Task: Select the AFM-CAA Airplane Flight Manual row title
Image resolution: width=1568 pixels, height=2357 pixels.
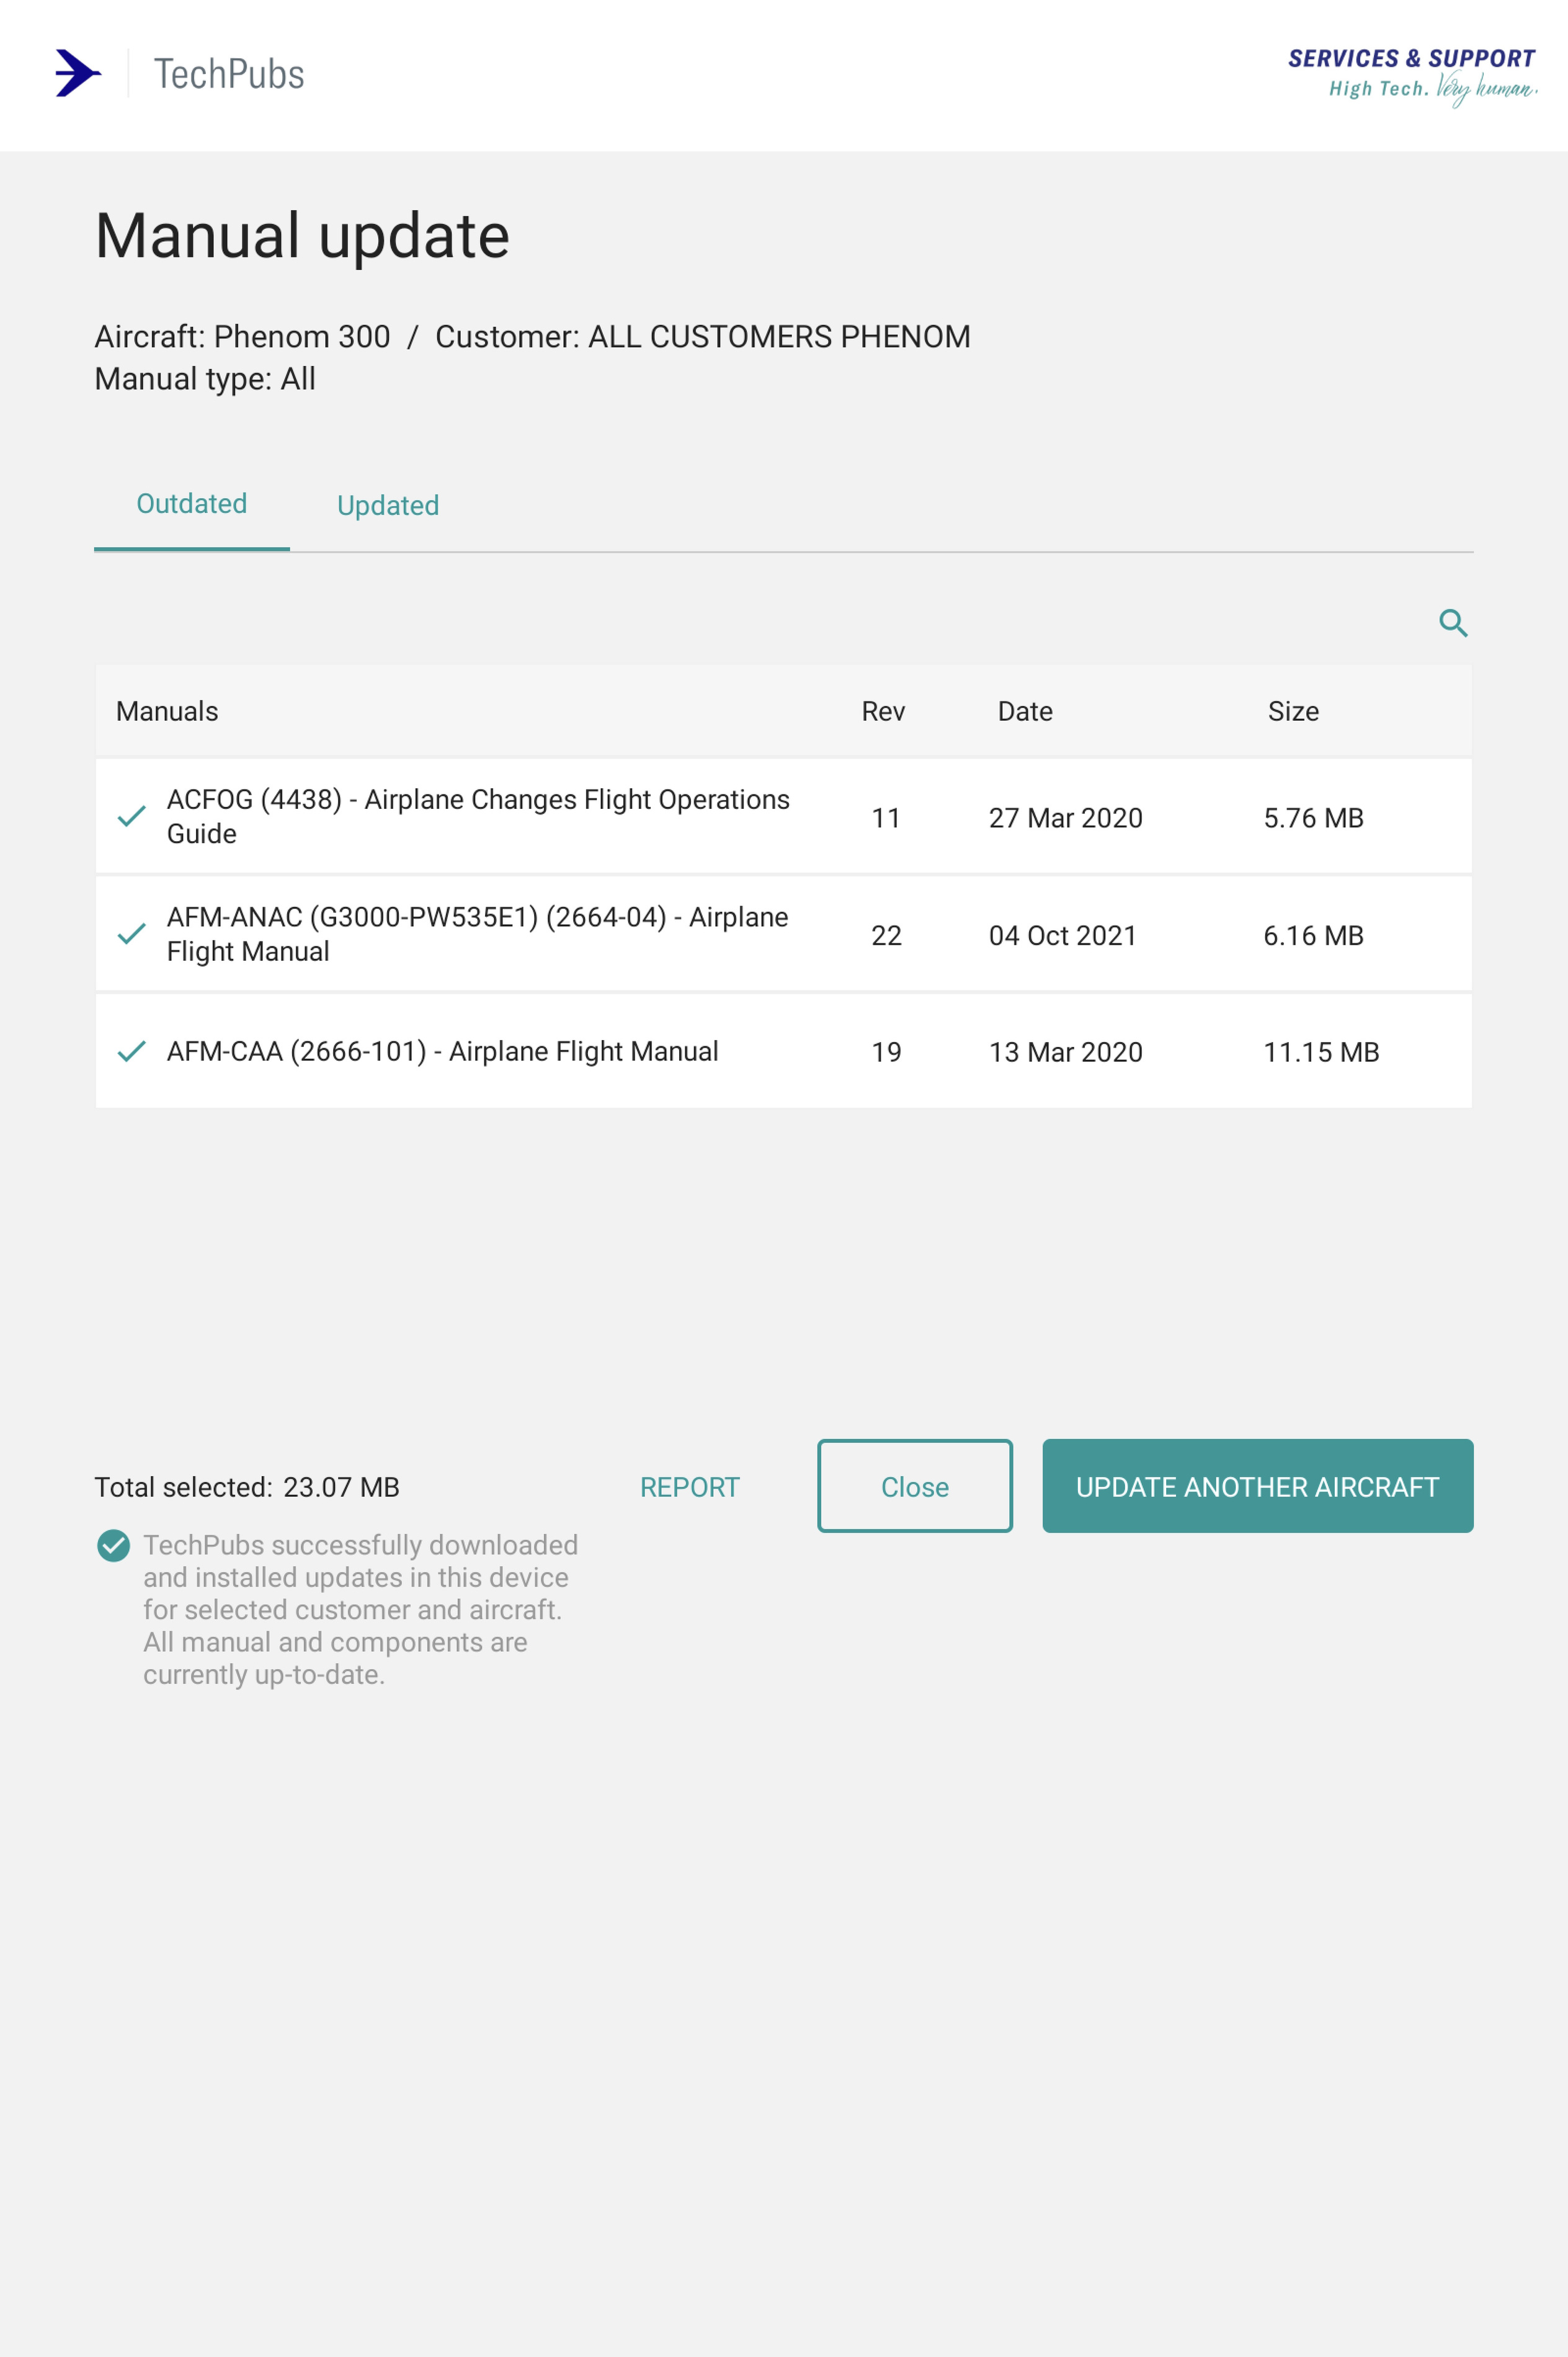Action: pos(442,1051)
